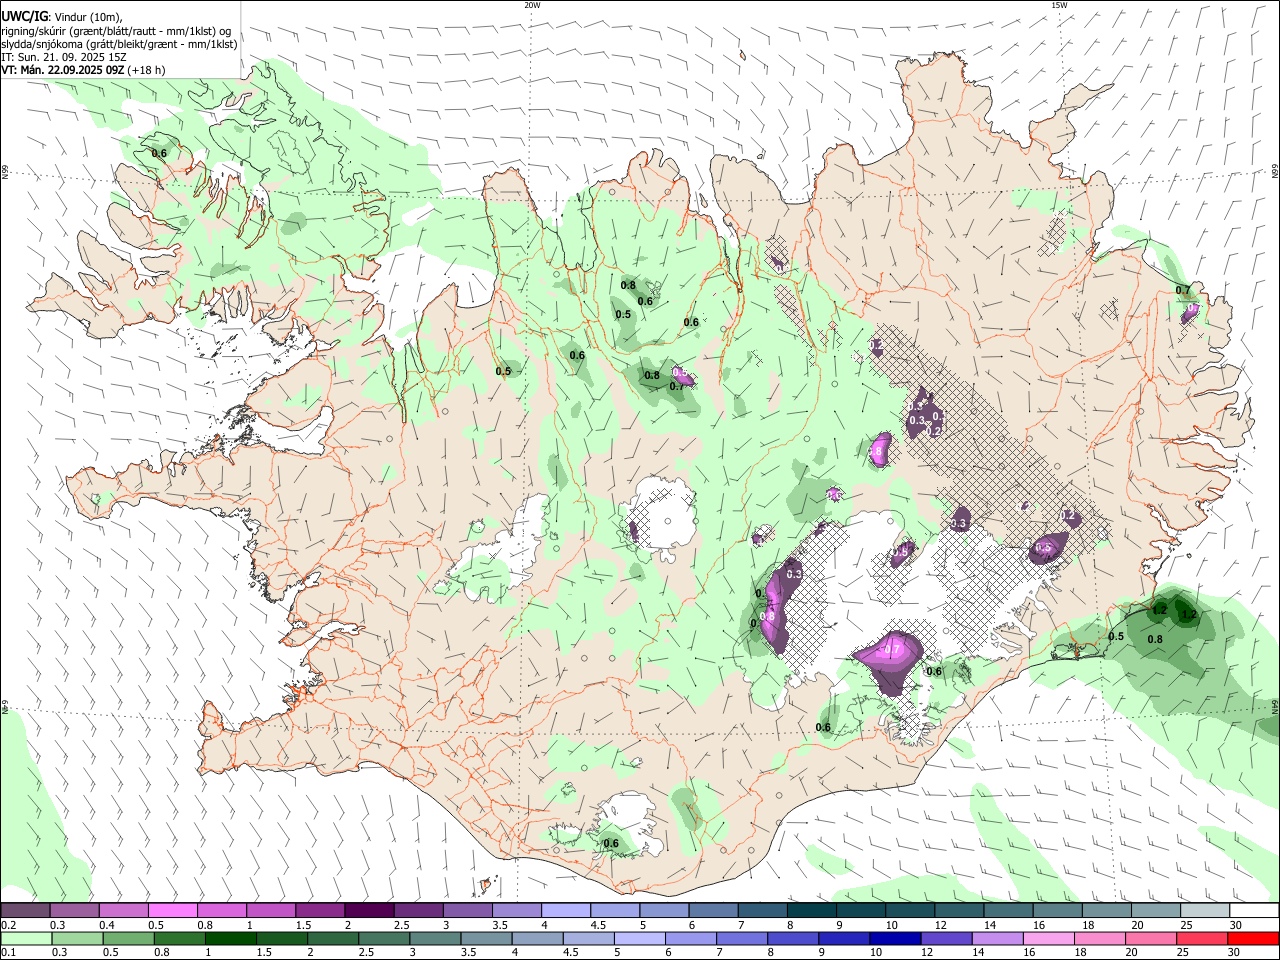Click the 0.6 value on the southernmost glacier
The image size is (1280, 960).
(611, 843)
